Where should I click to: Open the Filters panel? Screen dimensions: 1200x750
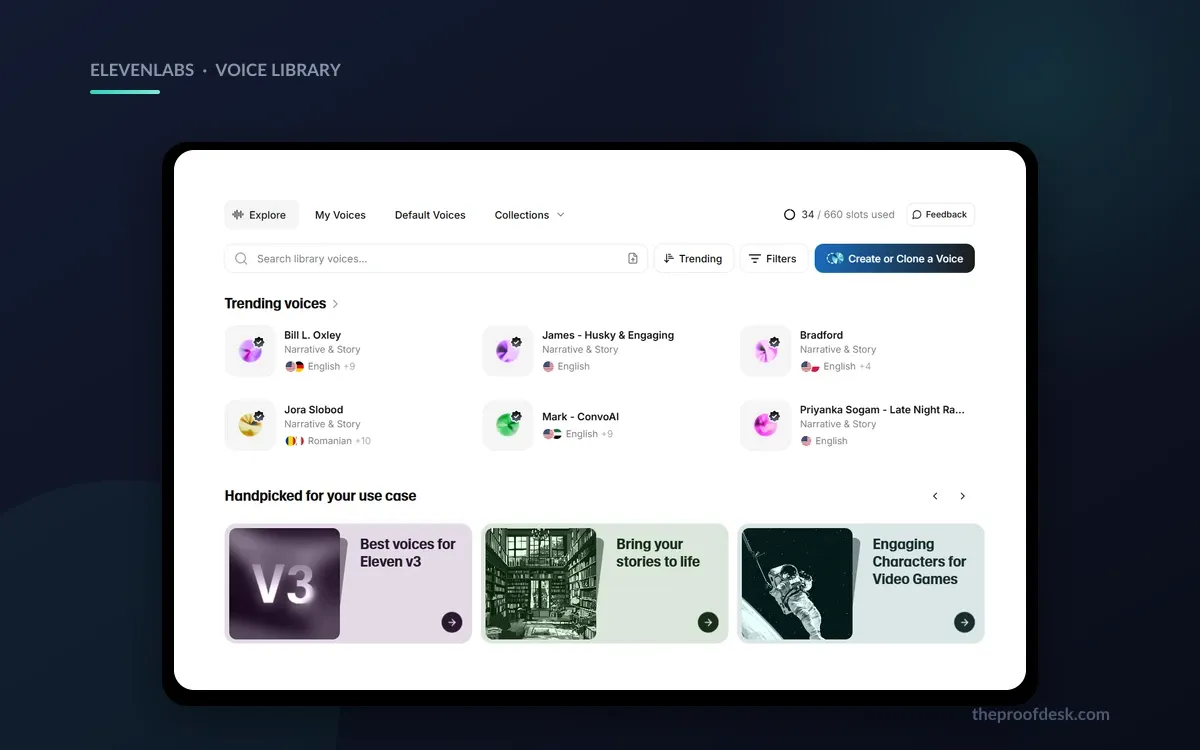[x=774, y=259]
